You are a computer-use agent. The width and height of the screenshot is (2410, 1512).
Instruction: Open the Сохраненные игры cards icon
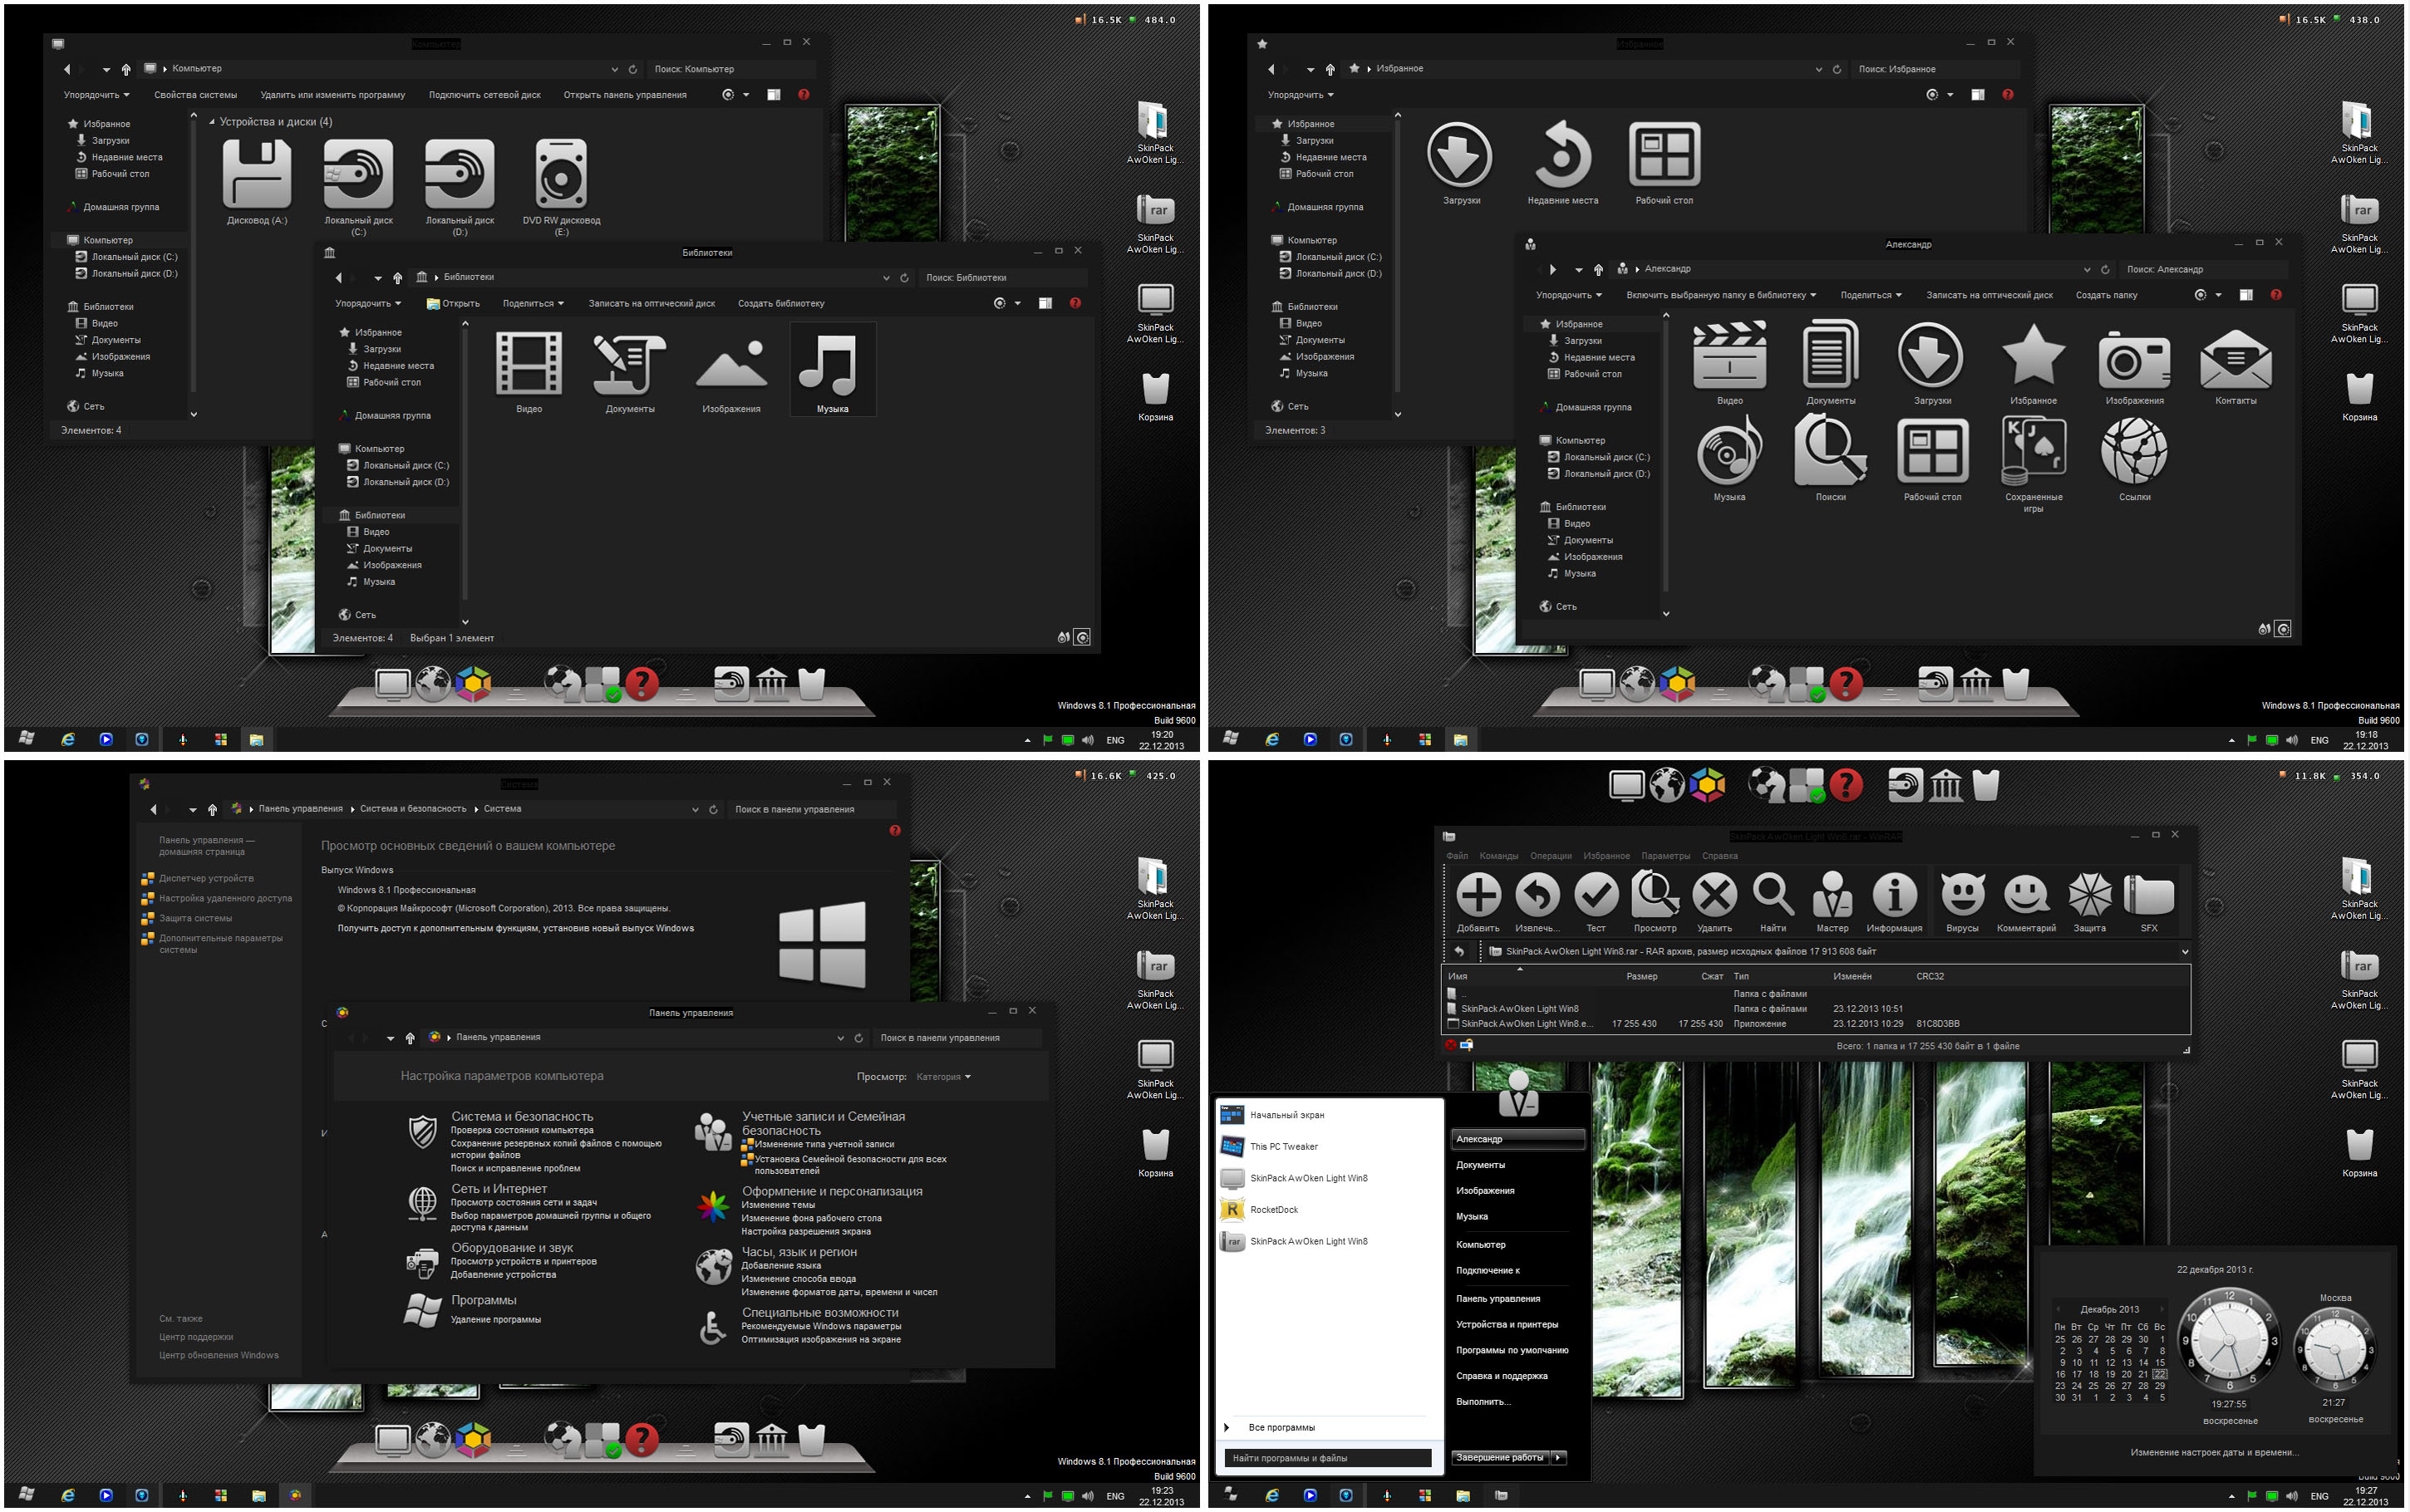2033,465
